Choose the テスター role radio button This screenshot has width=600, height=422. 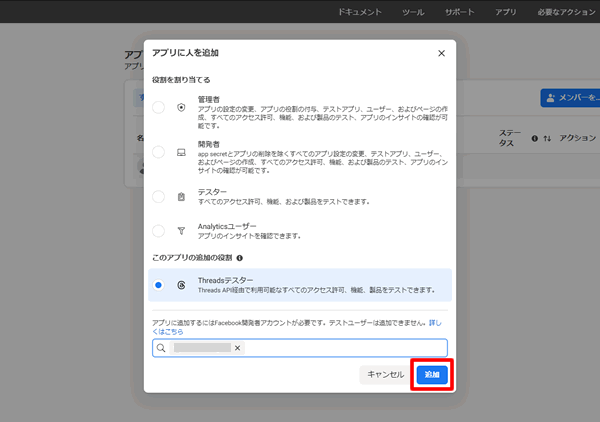pyautogui.click(x=159, y=197)
